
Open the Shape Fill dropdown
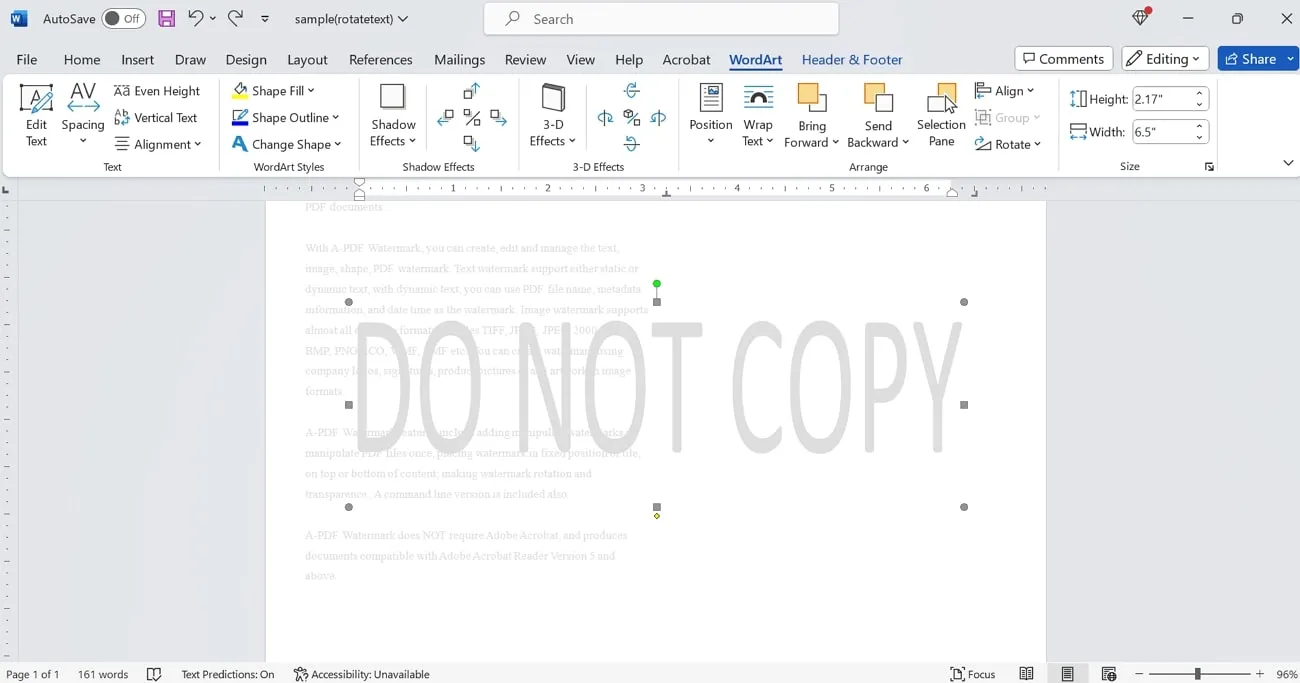tap(275, 90)
